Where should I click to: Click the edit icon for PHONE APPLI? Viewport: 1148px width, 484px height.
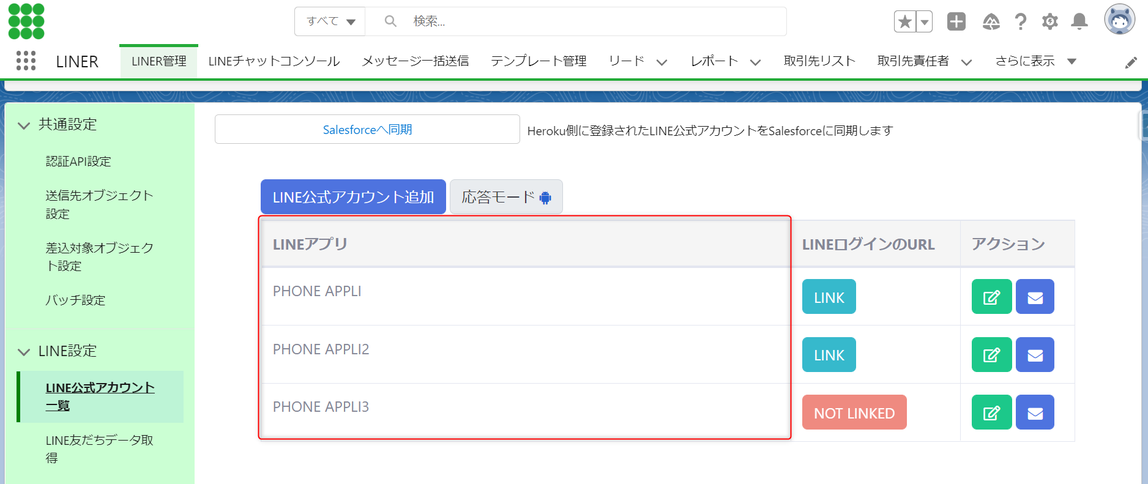991,297
